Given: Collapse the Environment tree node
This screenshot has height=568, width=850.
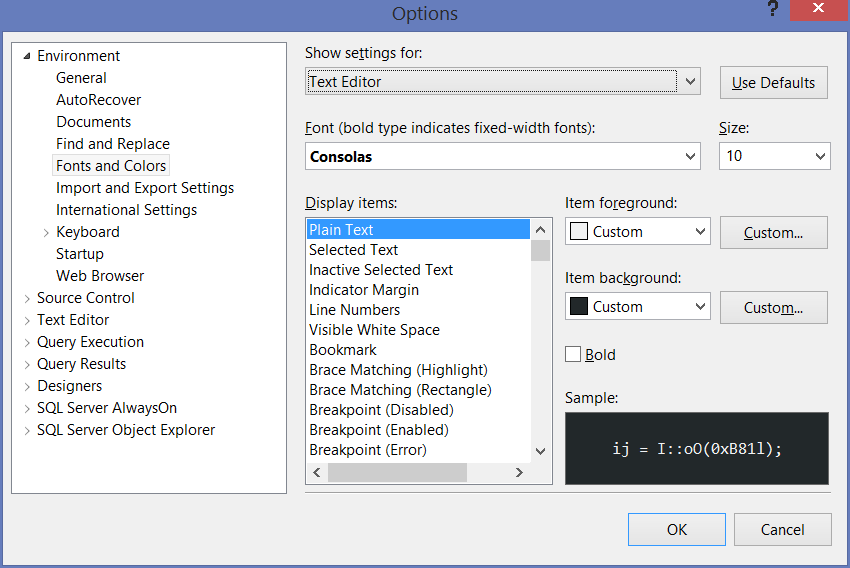Looking at the screenshot, I should (x=27, y=56).
